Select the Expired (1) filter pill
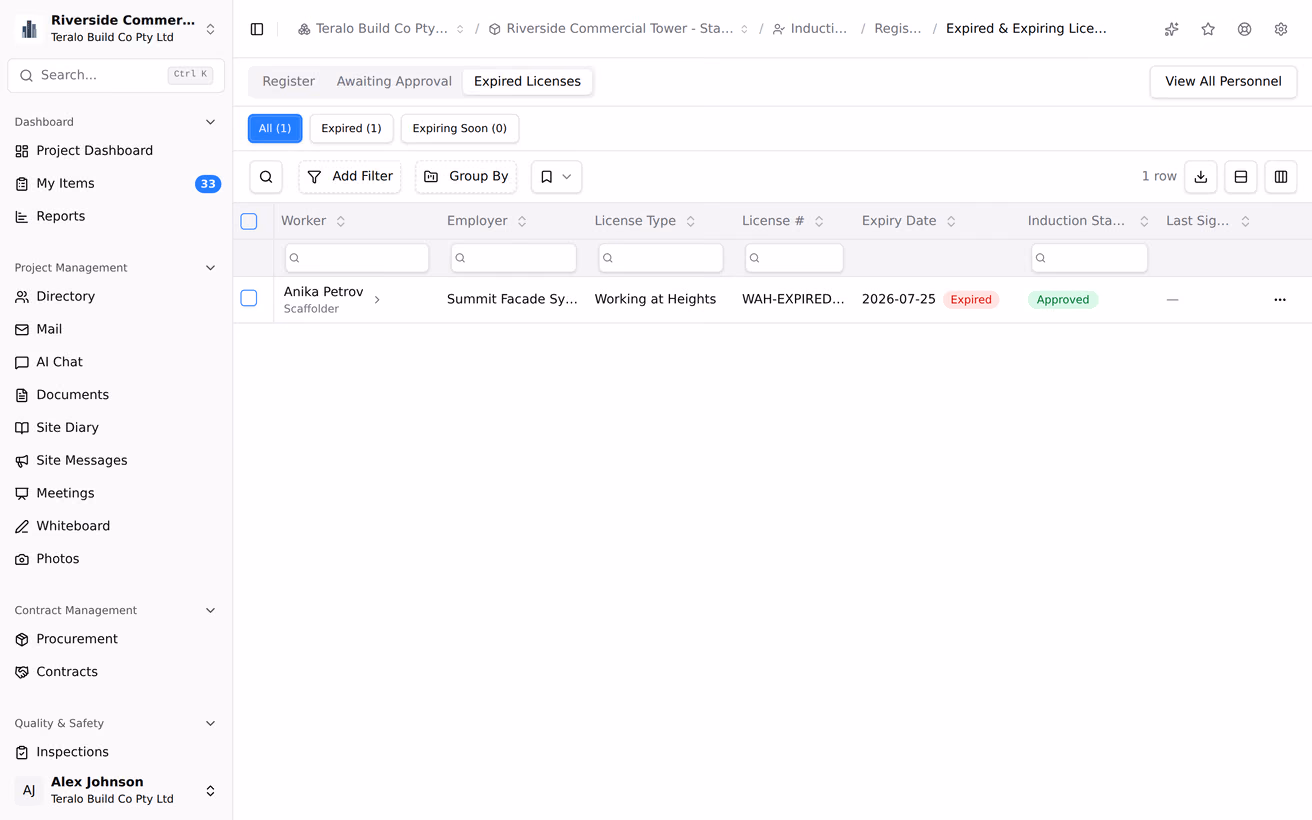The height and width of the screenshot is (820, 1312). point(351,128)
